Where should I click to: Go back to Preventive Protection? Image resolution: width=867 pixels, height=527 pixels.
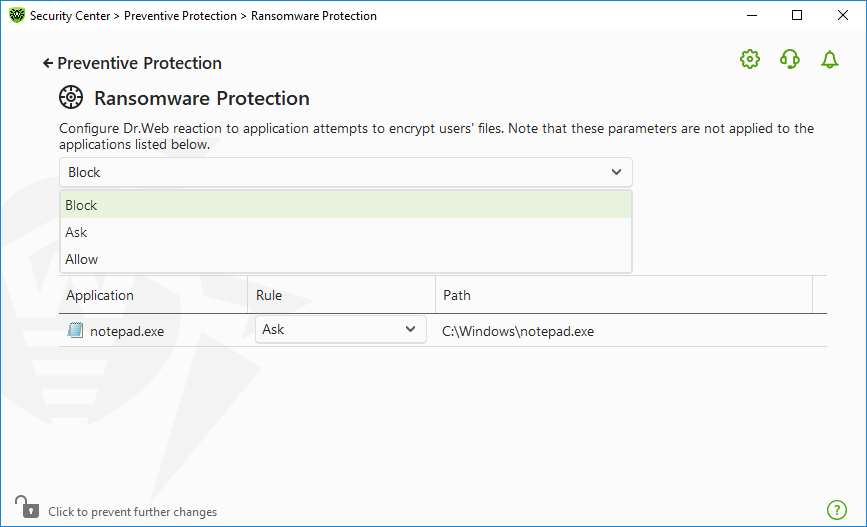tap(139, 64)
